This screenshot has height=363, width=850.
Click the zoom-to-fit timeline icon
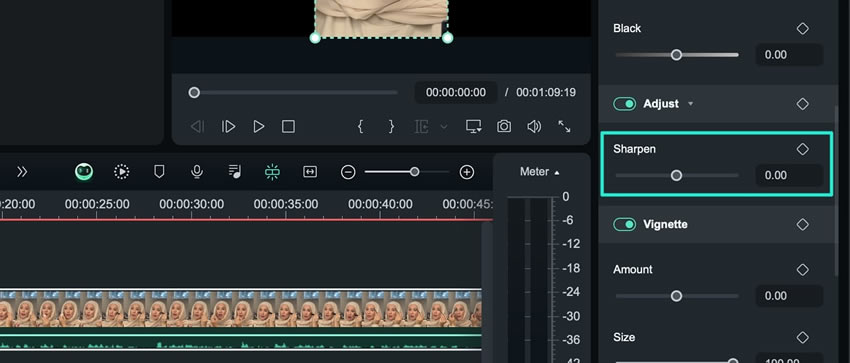310,172
